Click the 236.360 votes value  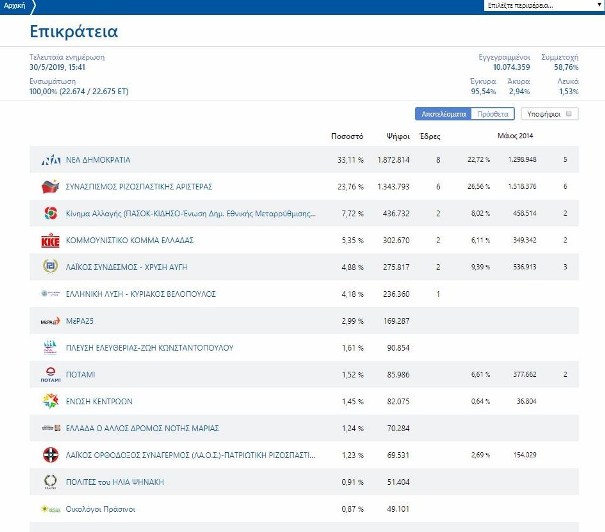click(x=396, y=294)
